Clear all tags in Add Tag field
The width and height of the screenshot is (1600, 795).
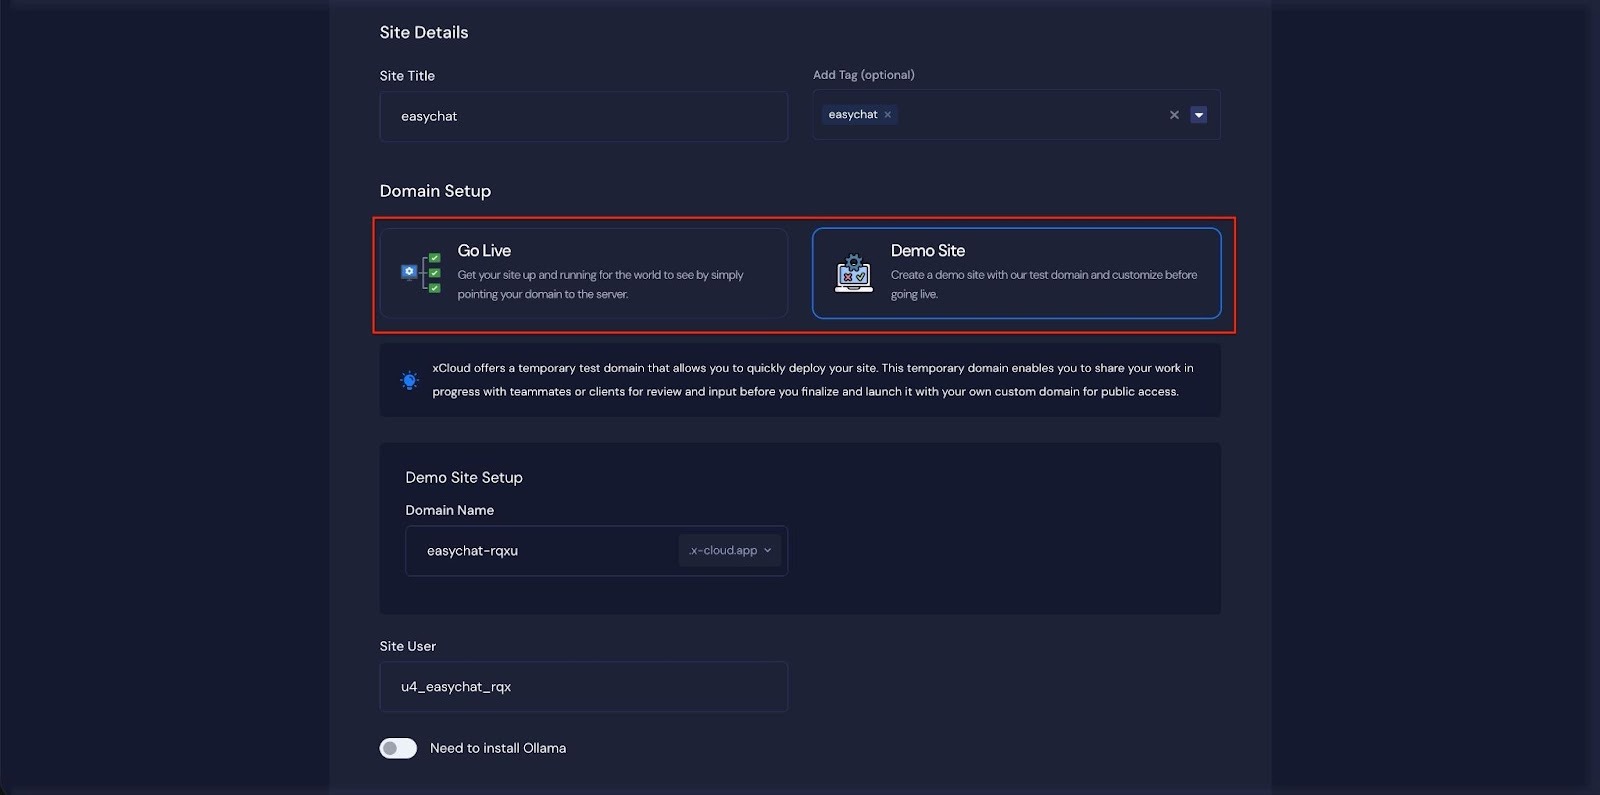coord(1174,115)
